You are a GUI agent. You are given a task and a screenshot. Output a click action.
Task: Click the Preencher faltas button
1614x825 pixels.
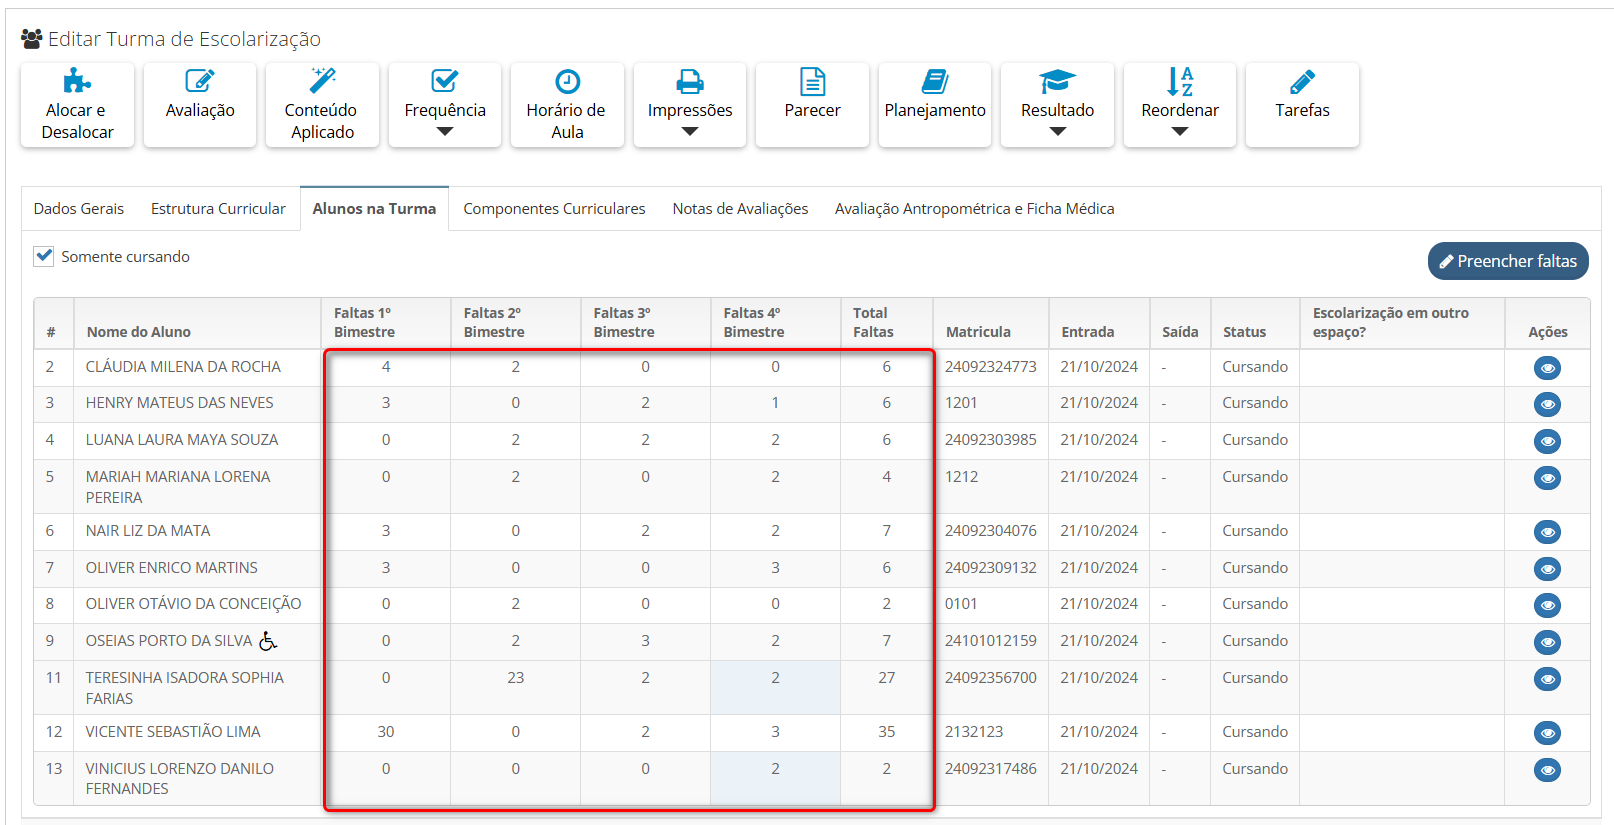click(1507, 261)
